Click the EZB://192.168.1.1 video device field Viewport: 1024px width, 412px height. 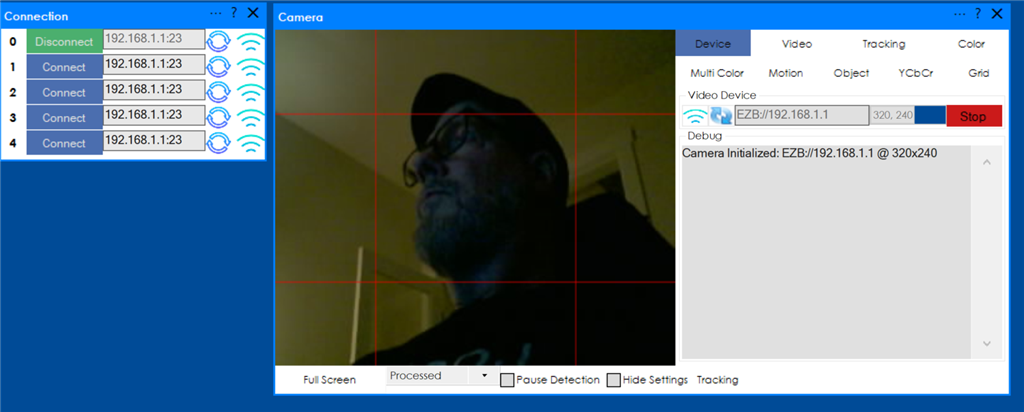800,116
